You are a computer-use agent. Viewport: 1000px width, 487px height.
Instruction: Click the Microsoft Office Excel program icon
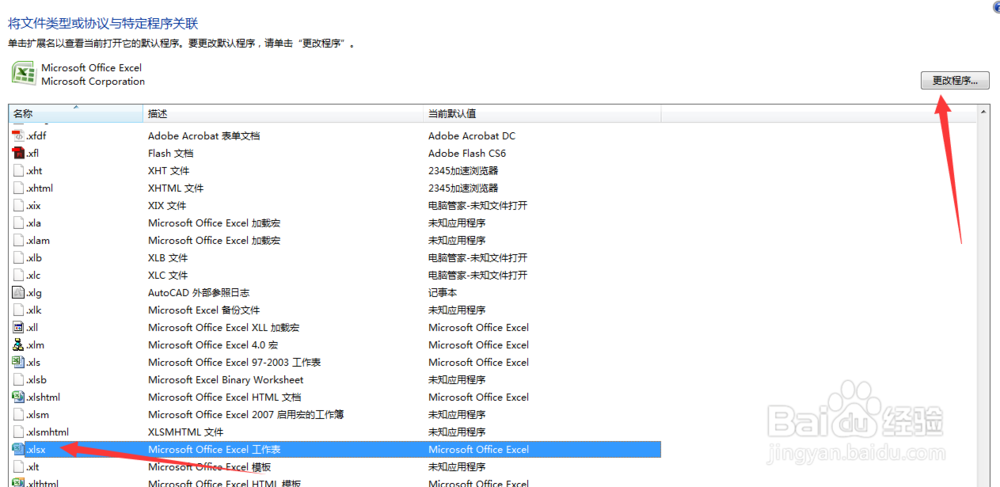pos(24,73)
